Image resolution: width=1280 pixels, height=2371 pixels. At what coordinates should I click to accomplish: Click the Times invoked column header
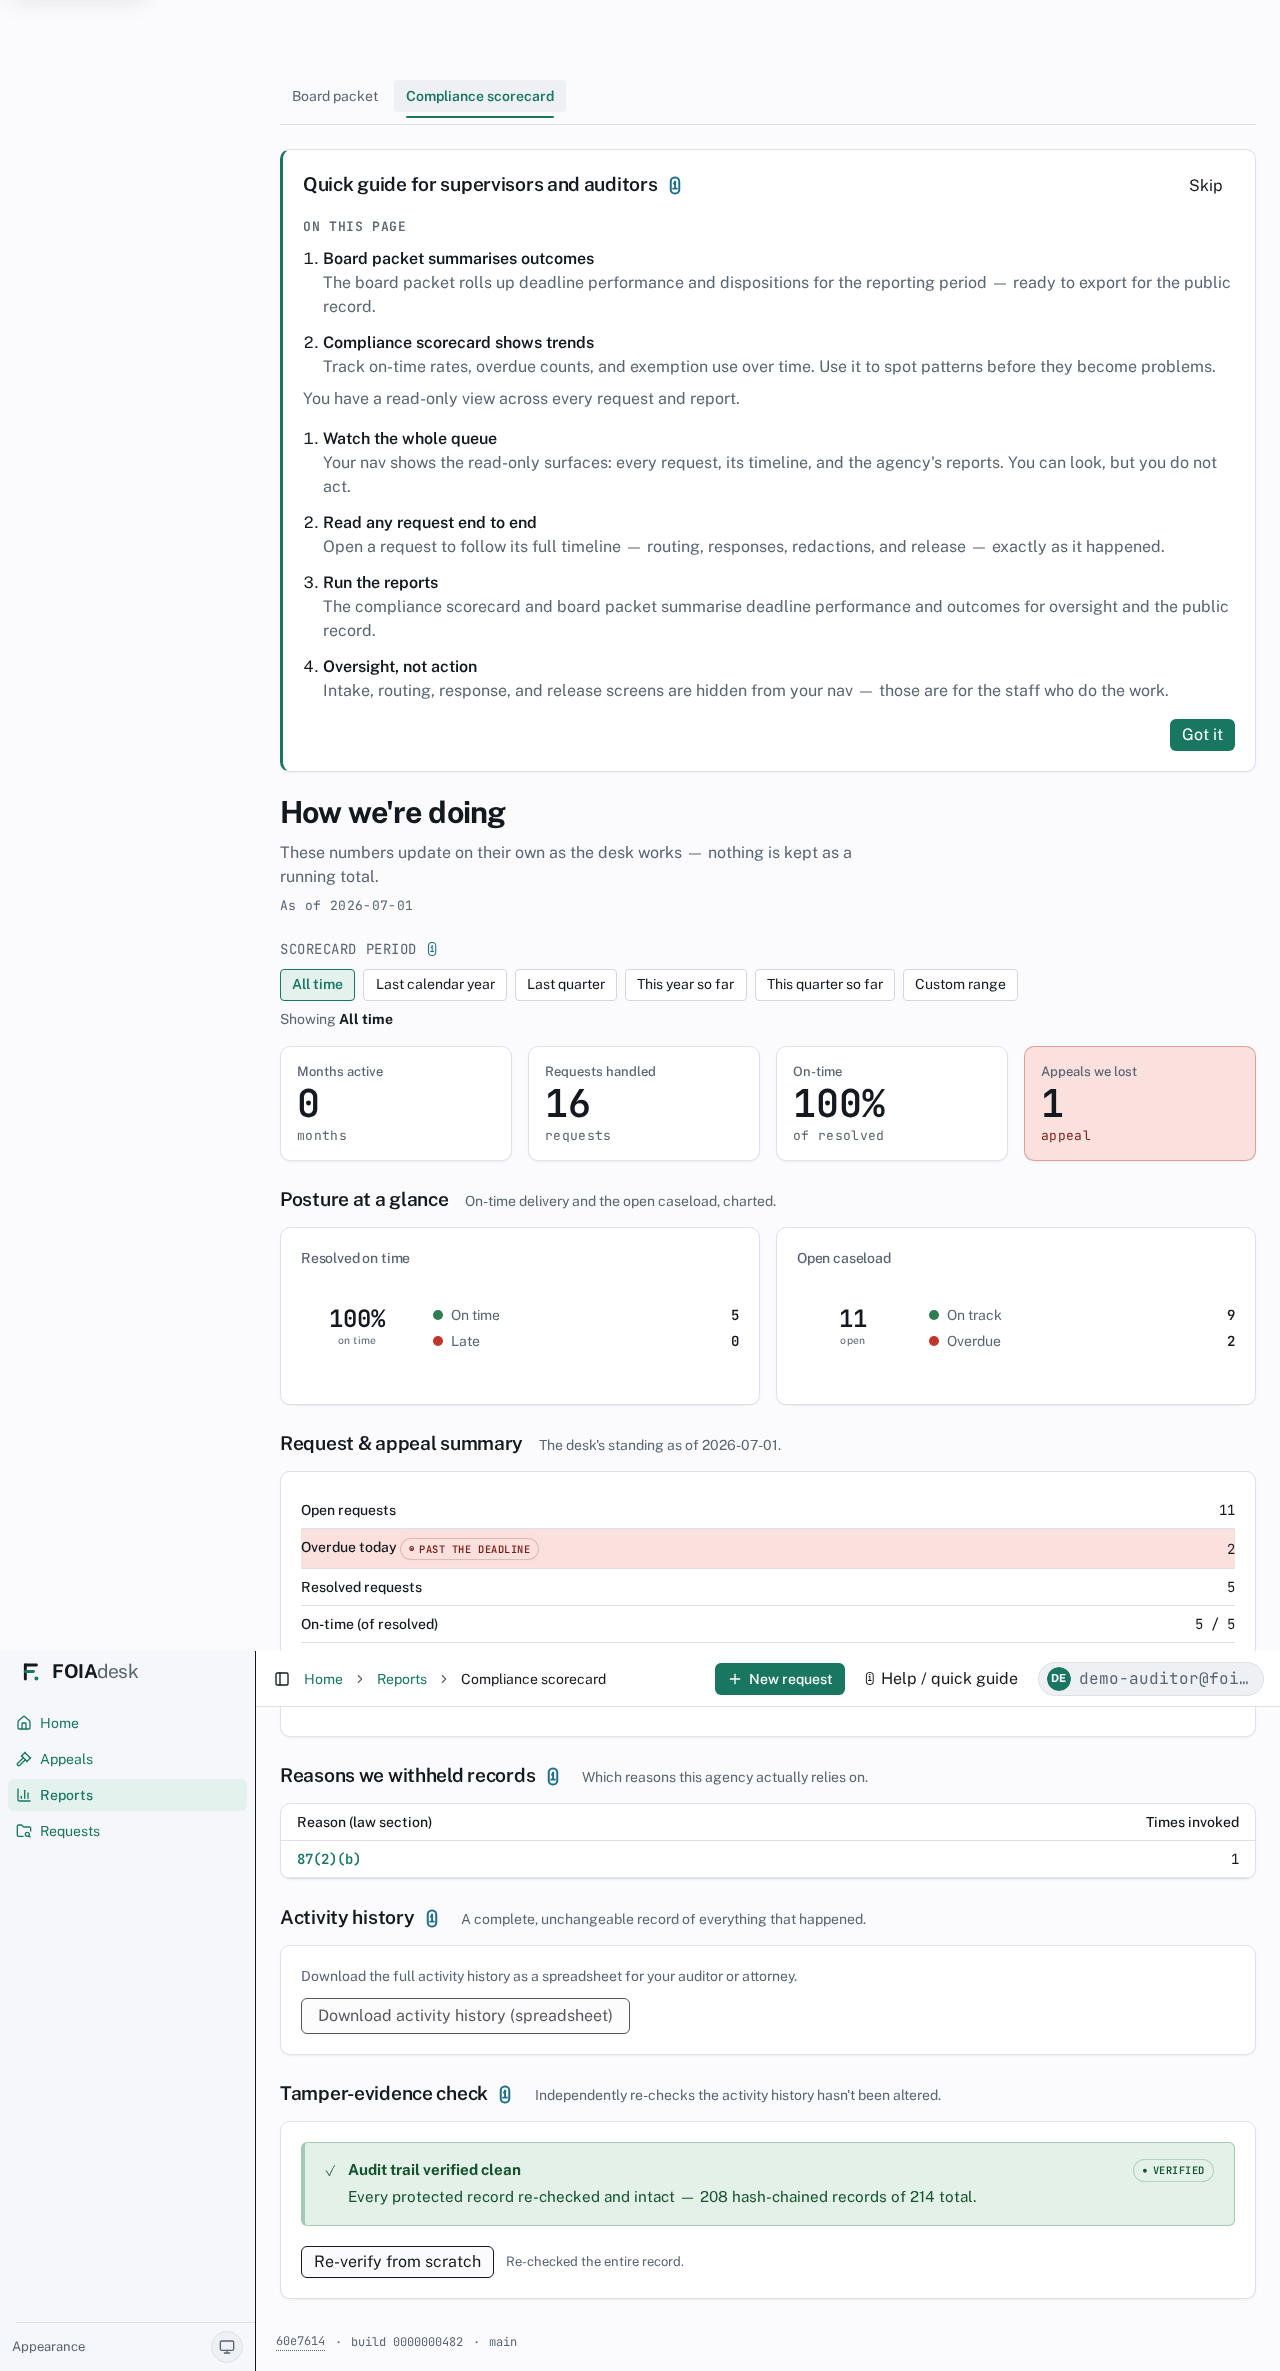pos(1192,1822)
